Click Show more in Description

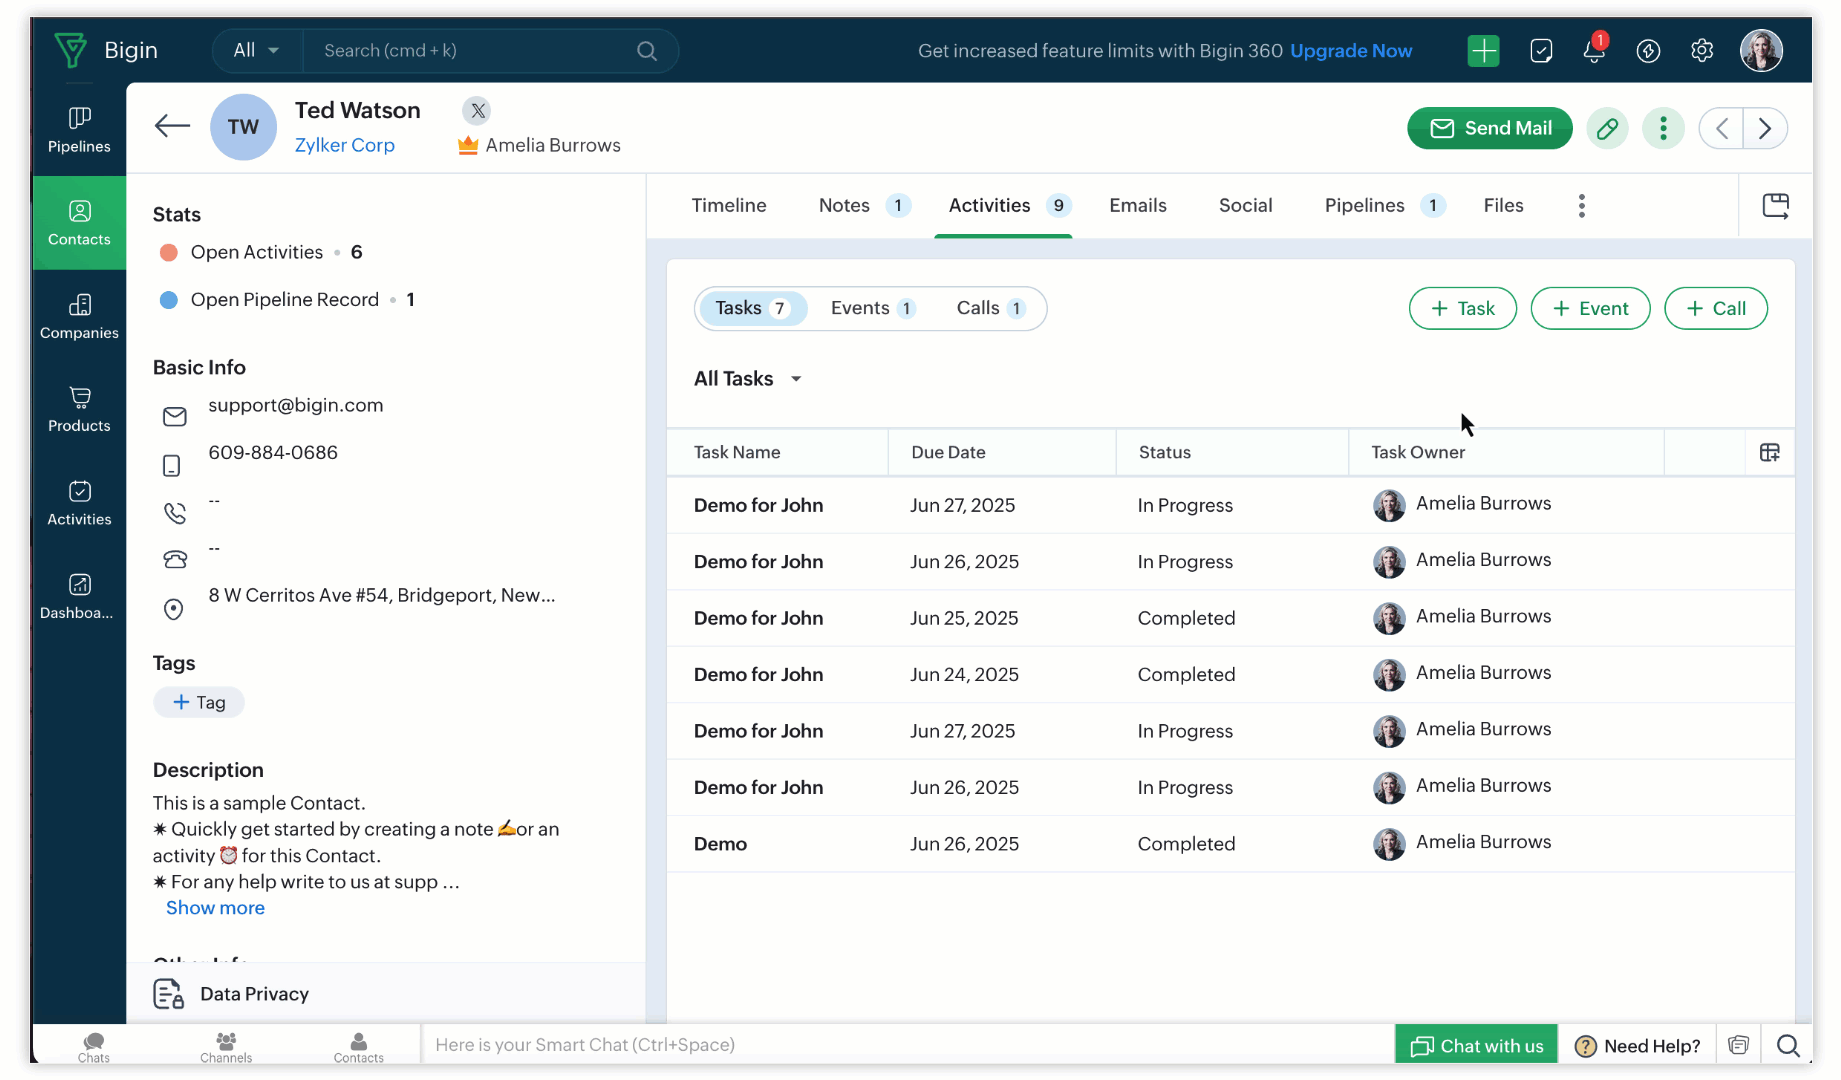click(x=215, y=908)
